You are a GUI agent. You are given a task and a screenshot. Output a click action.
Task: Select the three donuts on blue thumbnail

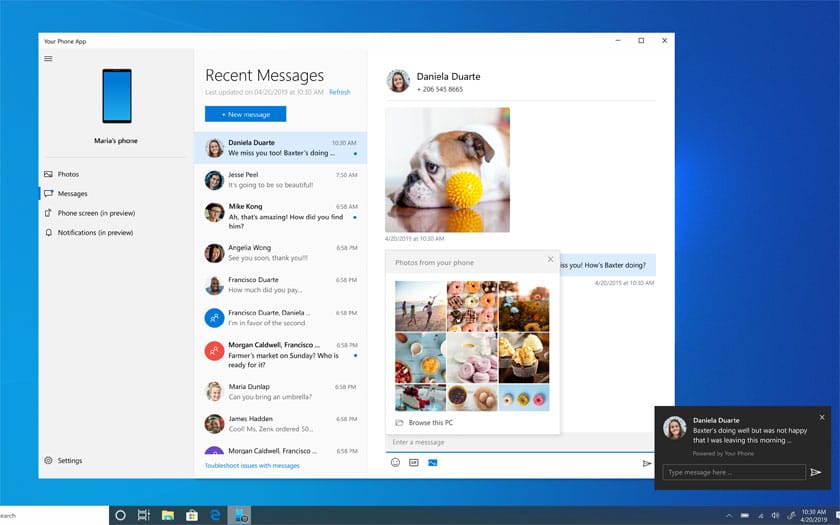(524, 398)
